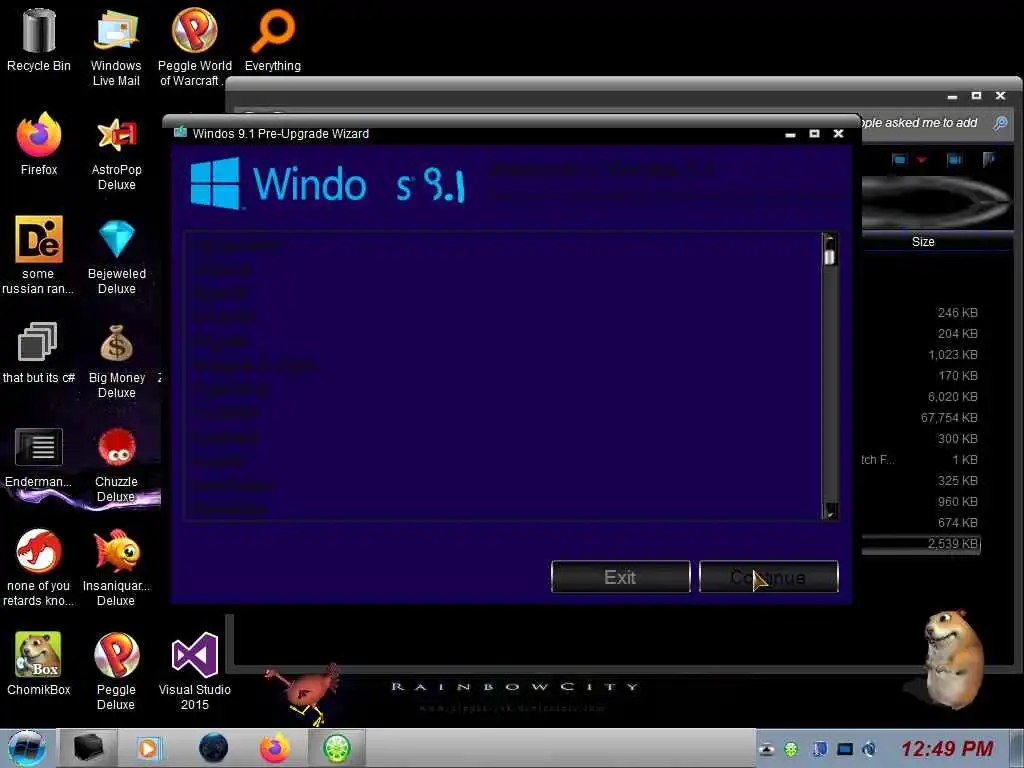Click the Windows Start orb

(26, 748)
